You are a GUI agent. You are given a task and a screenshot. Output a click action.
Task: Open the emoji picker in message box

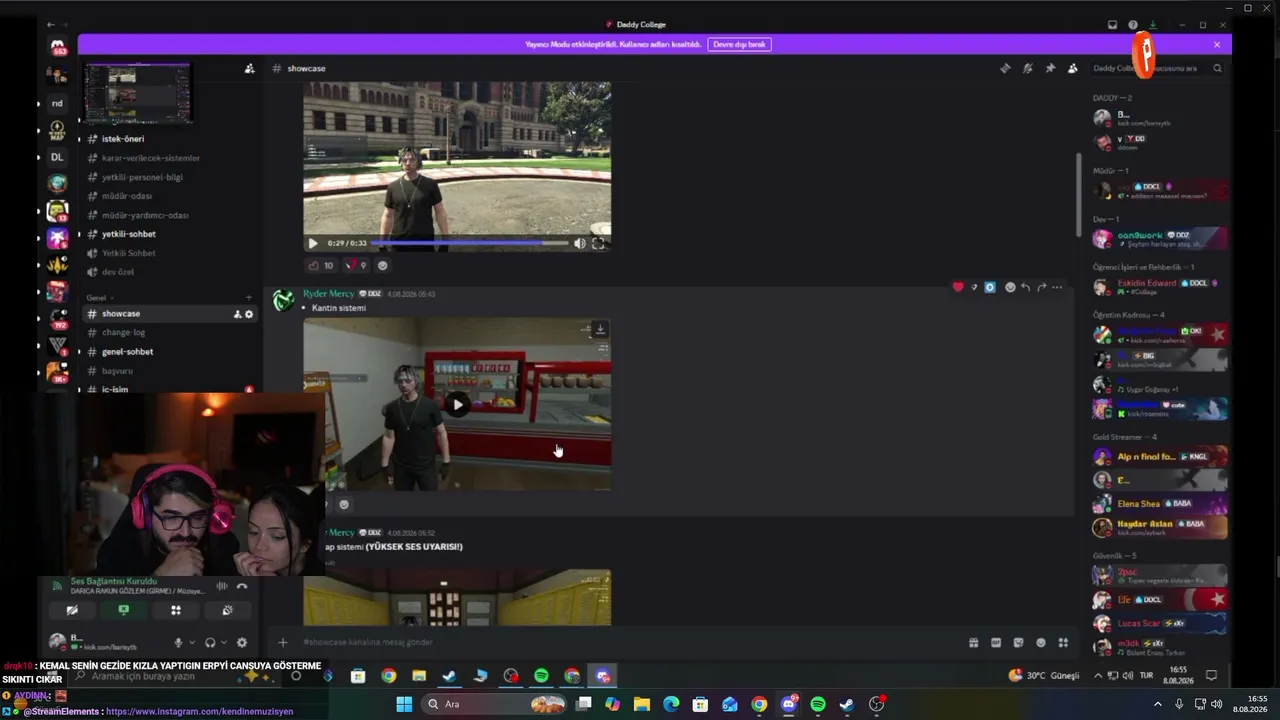coord(1041,643)
